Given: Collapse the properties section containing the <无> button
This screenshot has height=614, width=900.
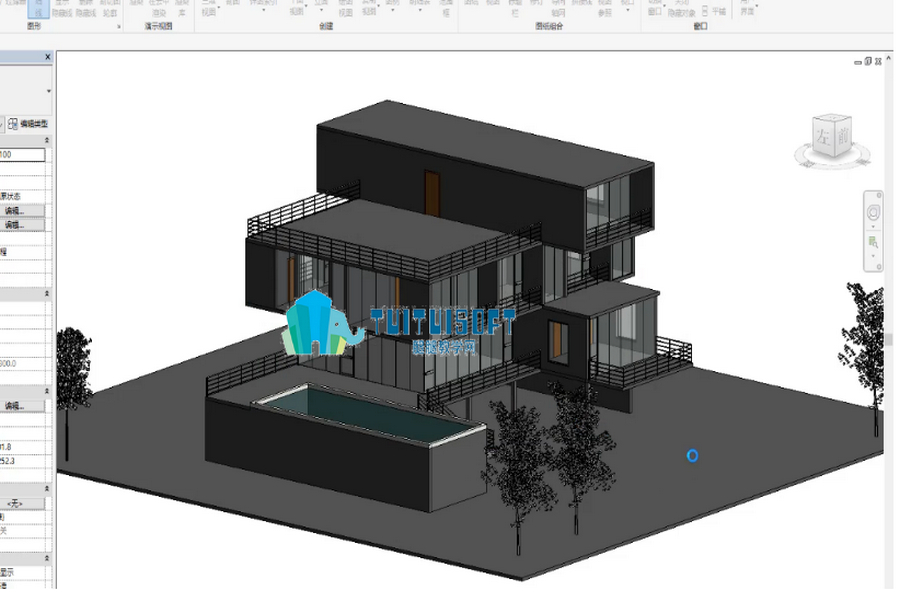Looking at the screenshot, I should 46,489.
